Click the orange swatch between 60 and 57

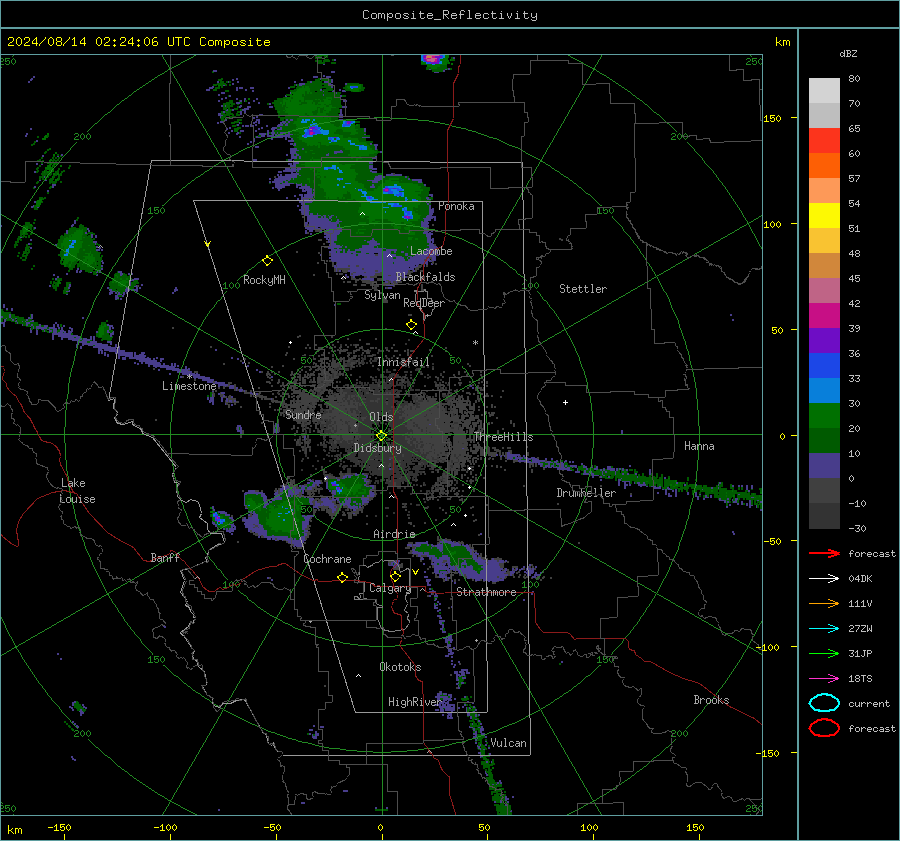pos(824,166)
